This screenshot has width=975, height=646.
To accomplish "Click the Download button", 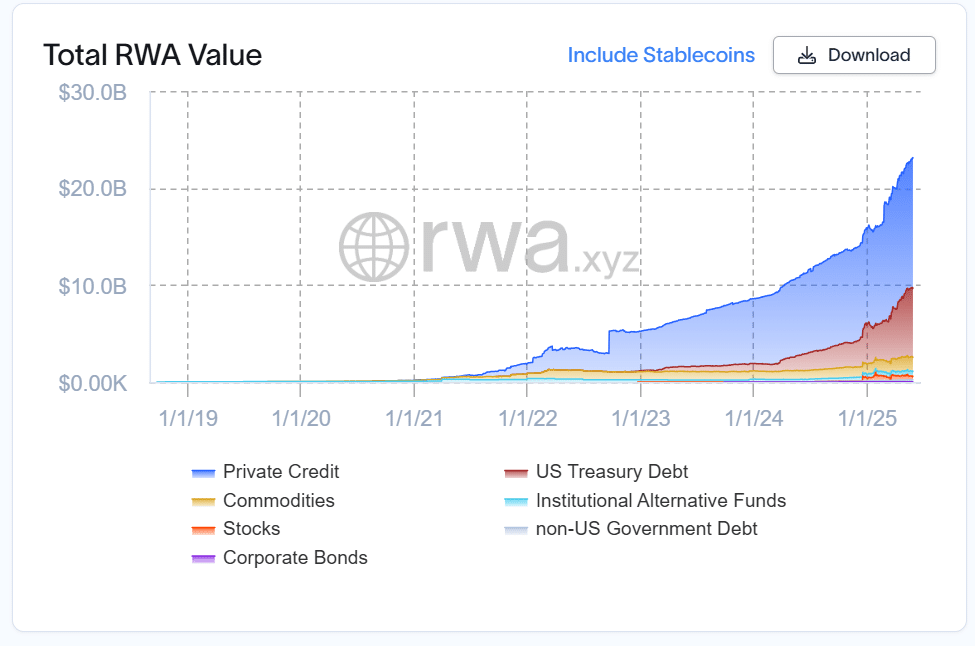I will tap(854, 55).
